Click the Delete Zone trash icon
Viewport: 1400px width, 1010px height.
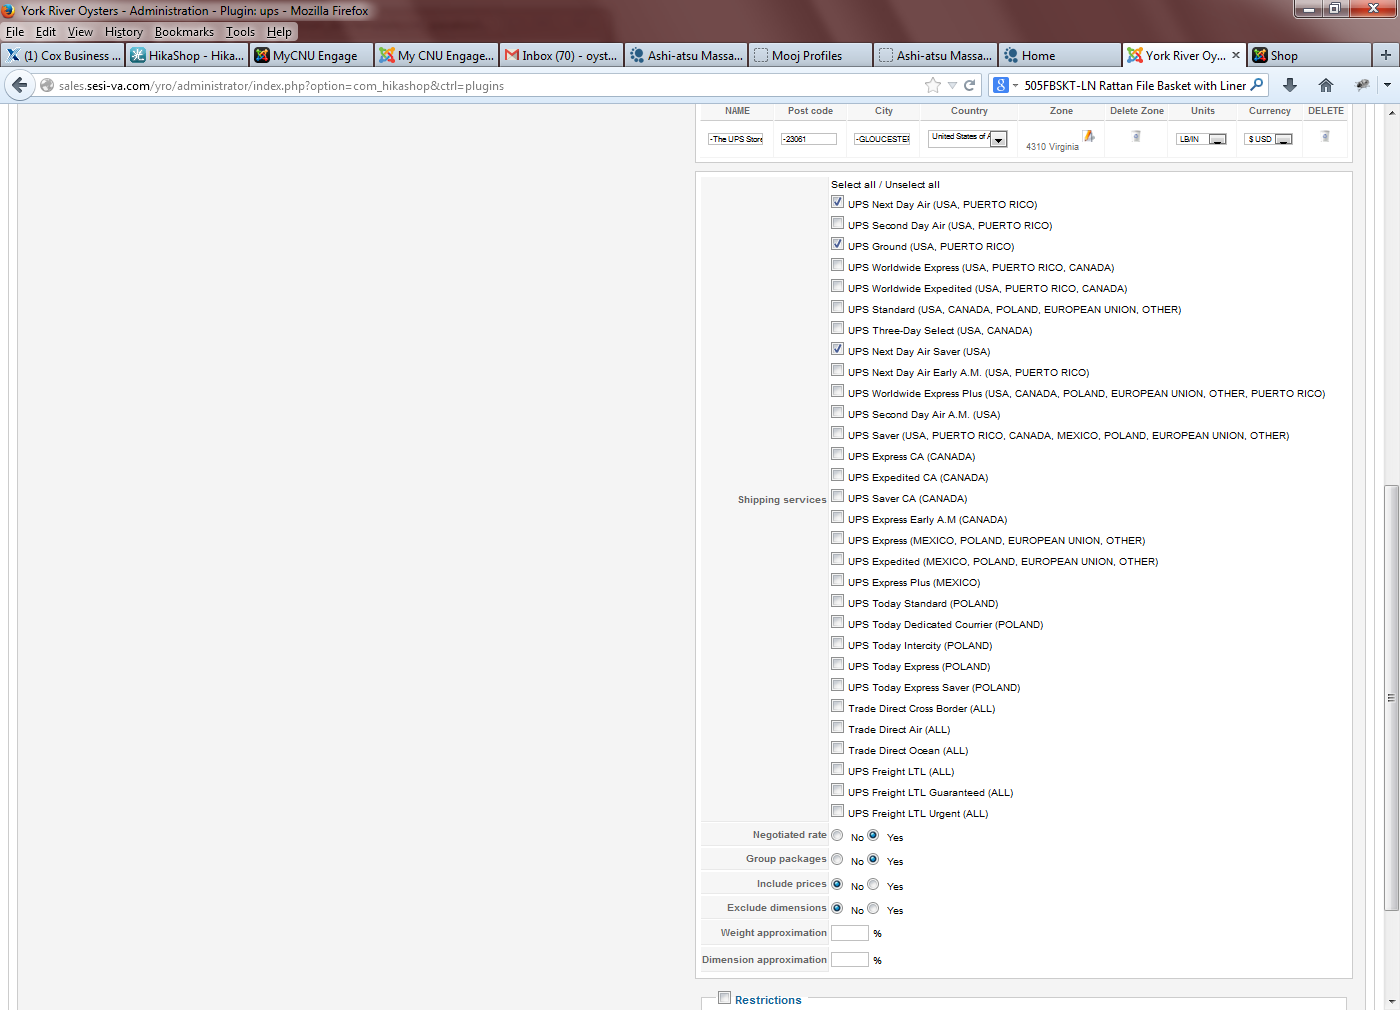1136,136
